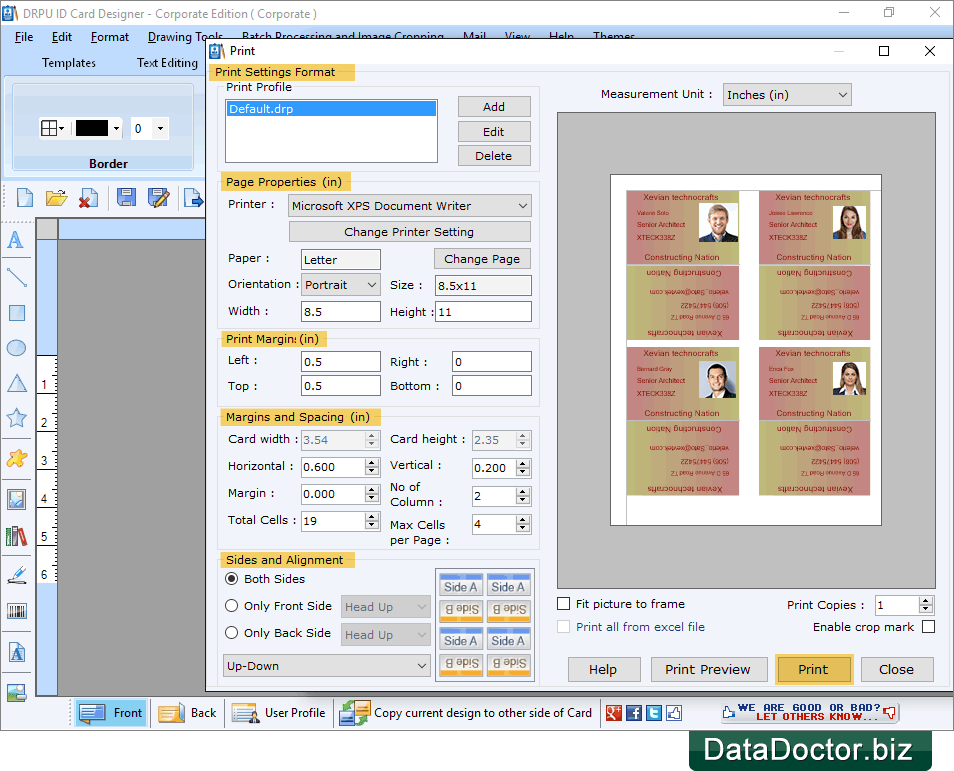Viewport: 954px width, 771px height.
Task: Open the border style grid dropdown
Action: click(x=52, y=128)
